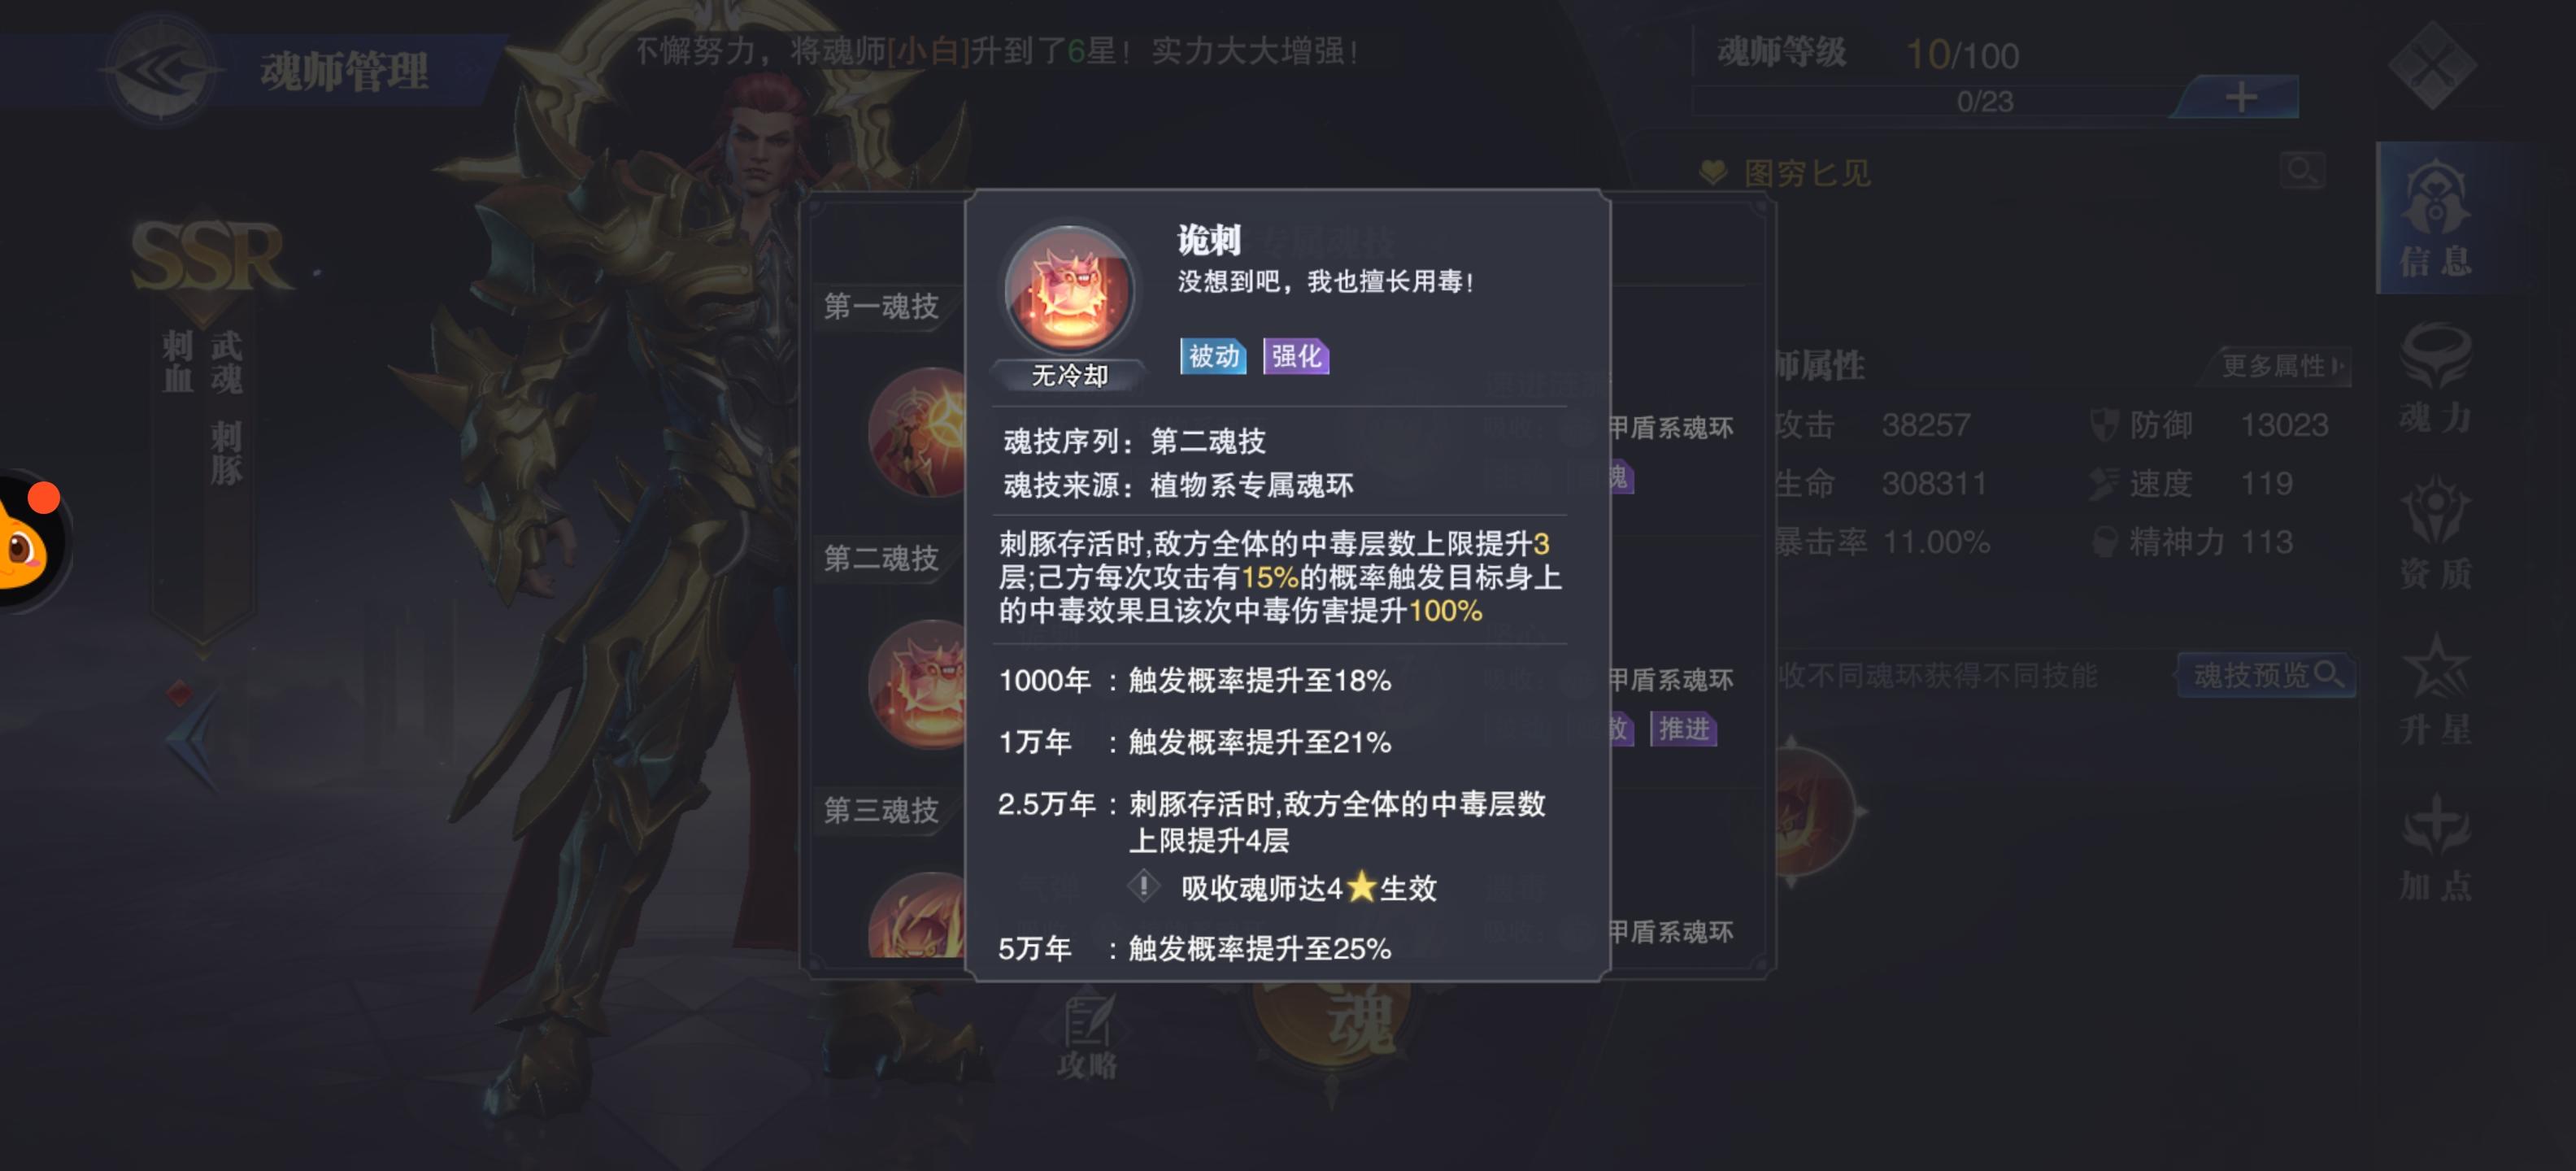Click the diamond menu icon in top-right corner

tap(2431, 66)
